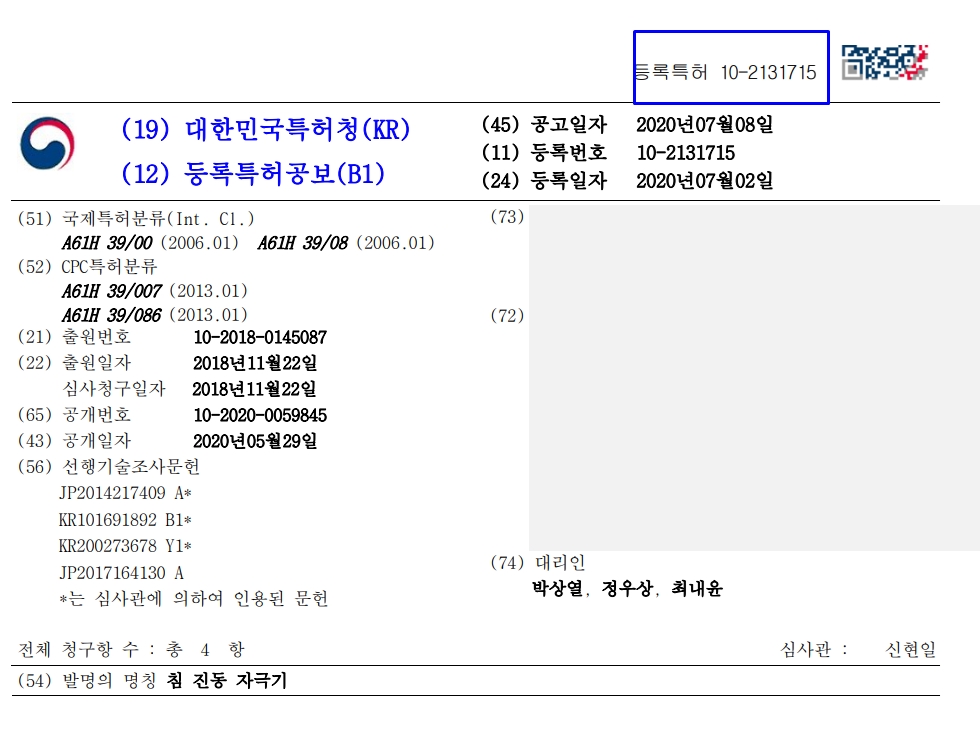Click the '(52) CPC특허분류' label
Viewport: 980px width, 730px height.
coord(88,267)
